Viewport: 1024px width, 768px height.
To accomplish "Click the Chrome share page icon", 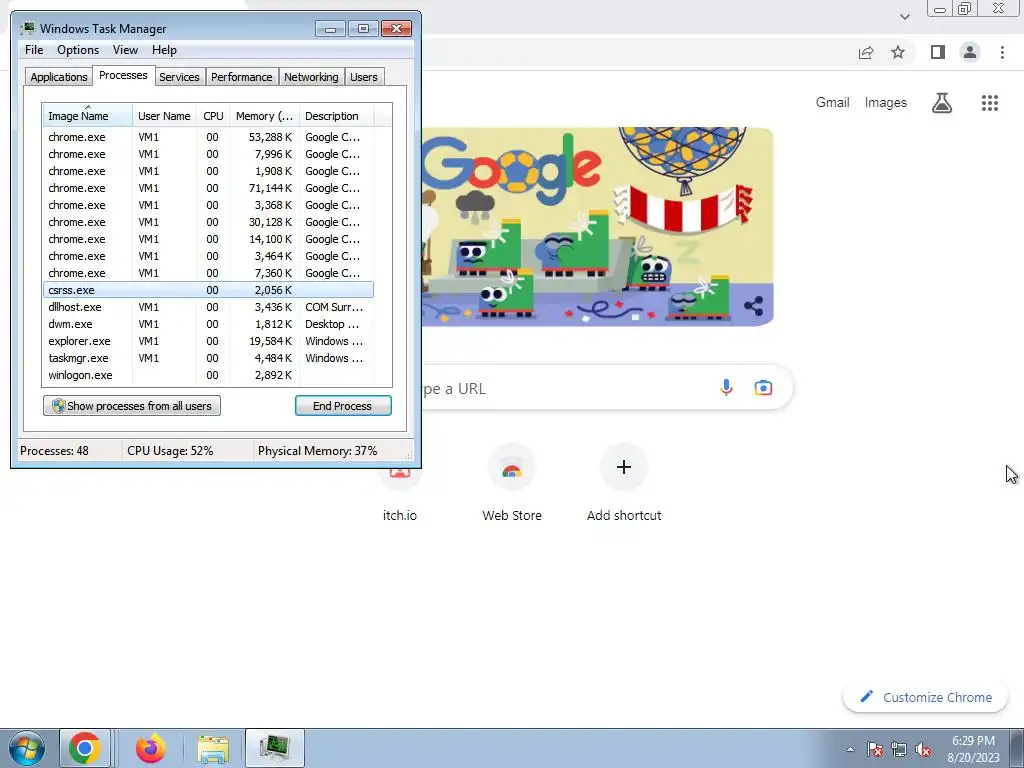I will pyautogui.click(x=866, y=52).
